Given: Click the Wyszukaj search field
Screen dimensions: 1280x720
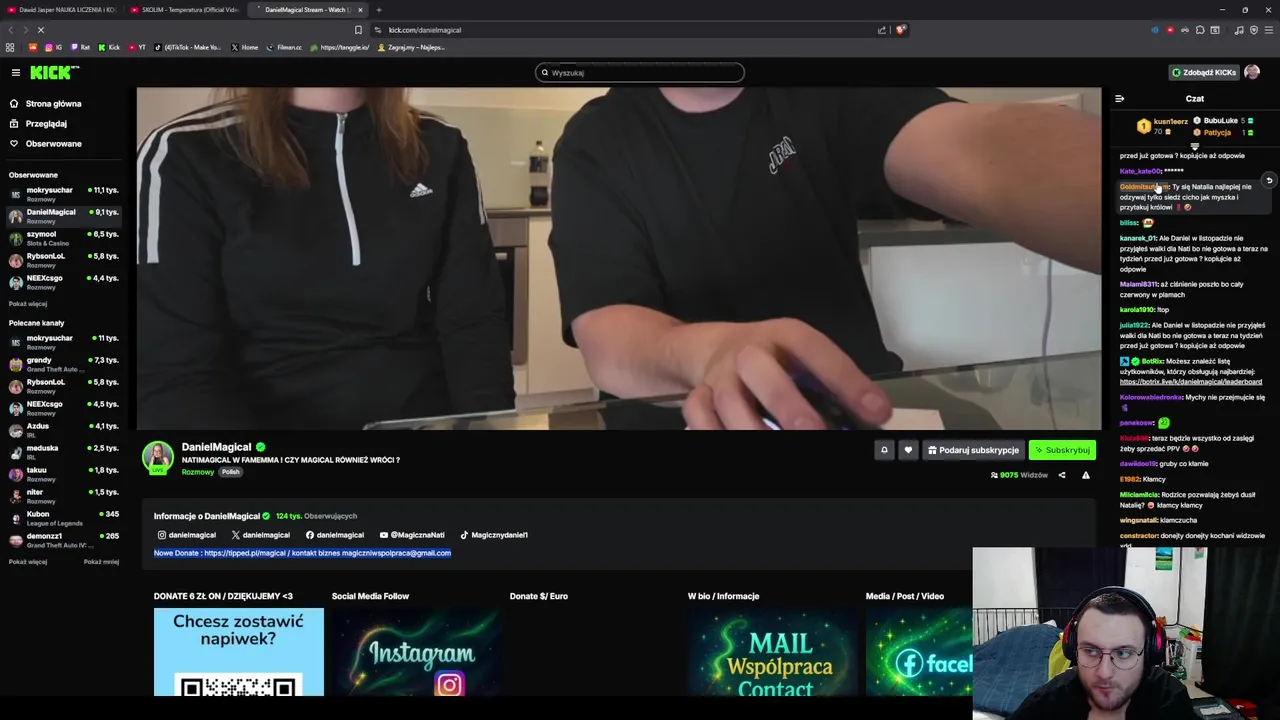Looking at the screenshot, I should pyautogui.click(x=640, y=72).
